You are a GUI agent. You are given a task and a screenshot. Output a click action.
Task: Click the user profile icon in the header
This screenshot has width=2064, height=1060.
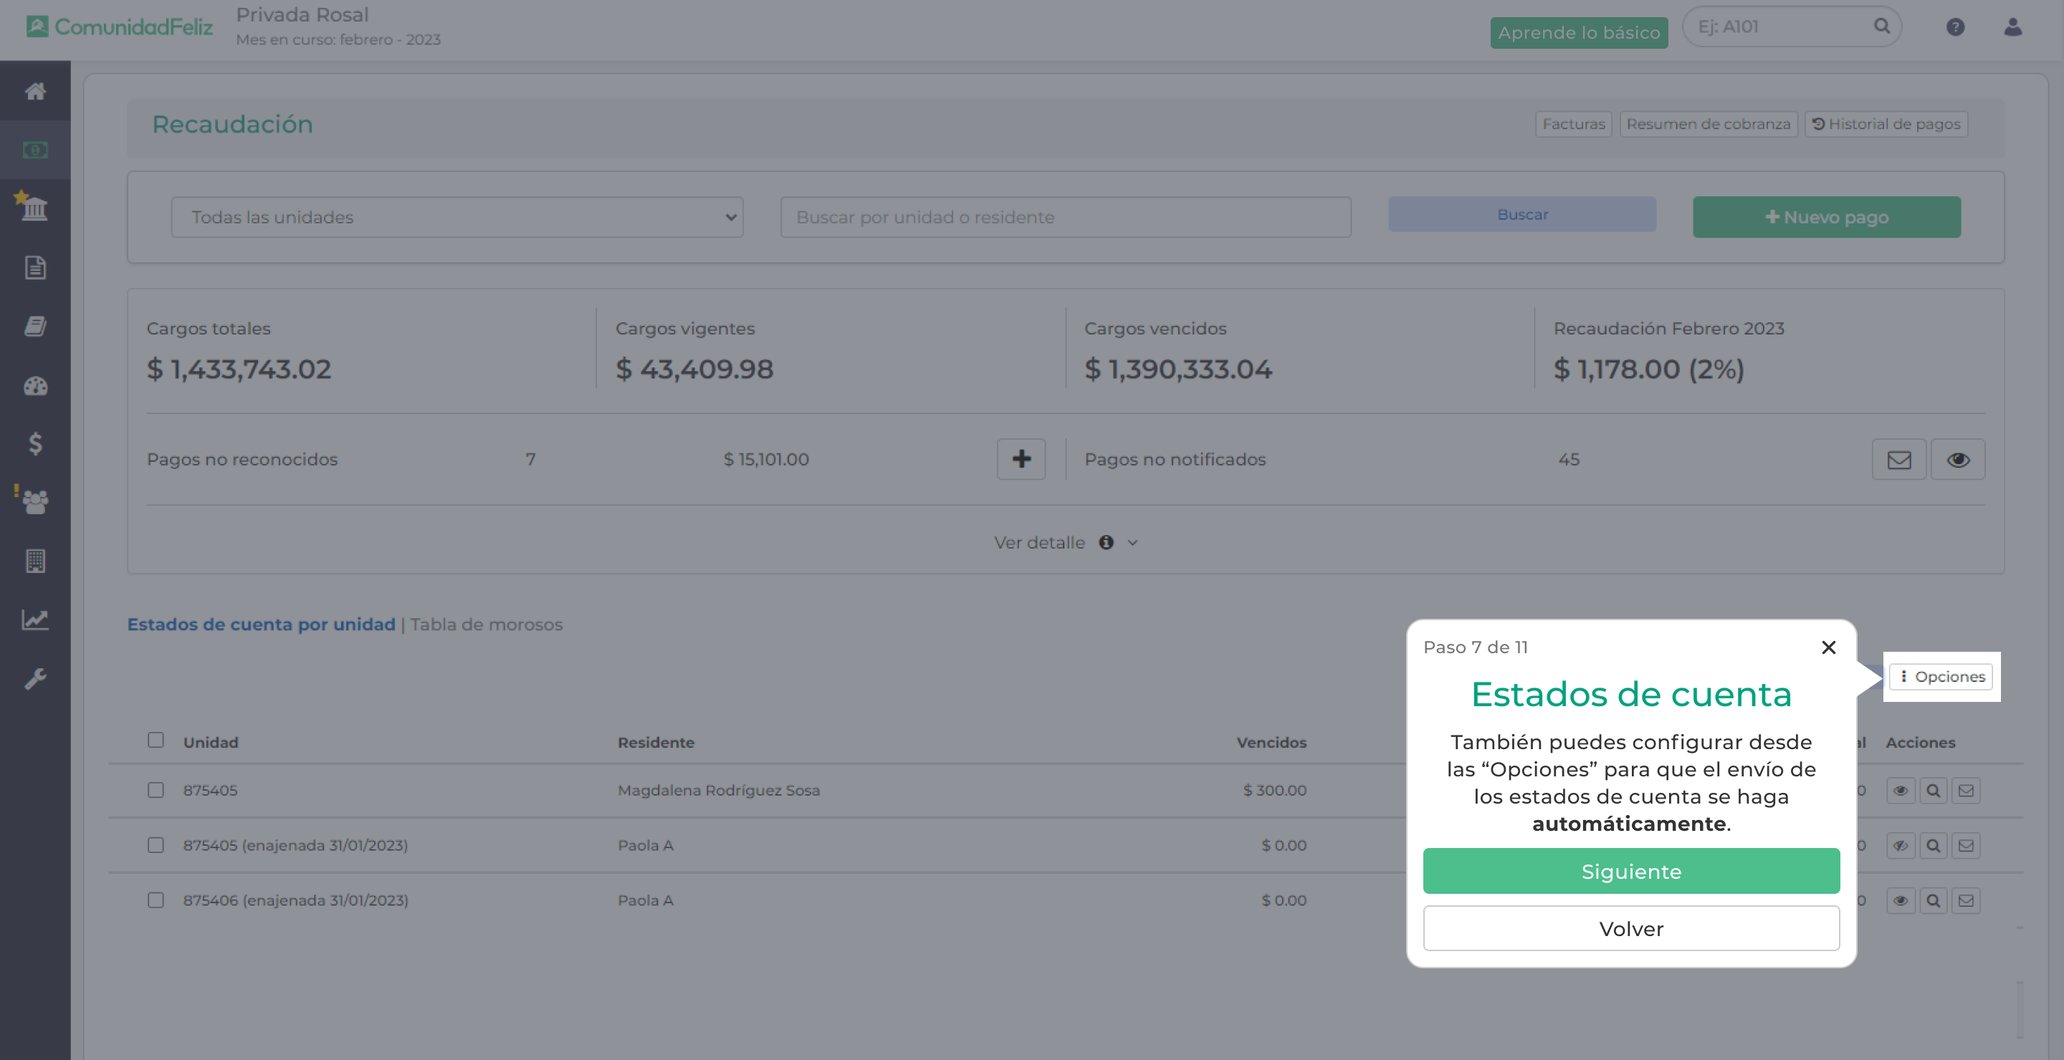[x=2011, y=28]
